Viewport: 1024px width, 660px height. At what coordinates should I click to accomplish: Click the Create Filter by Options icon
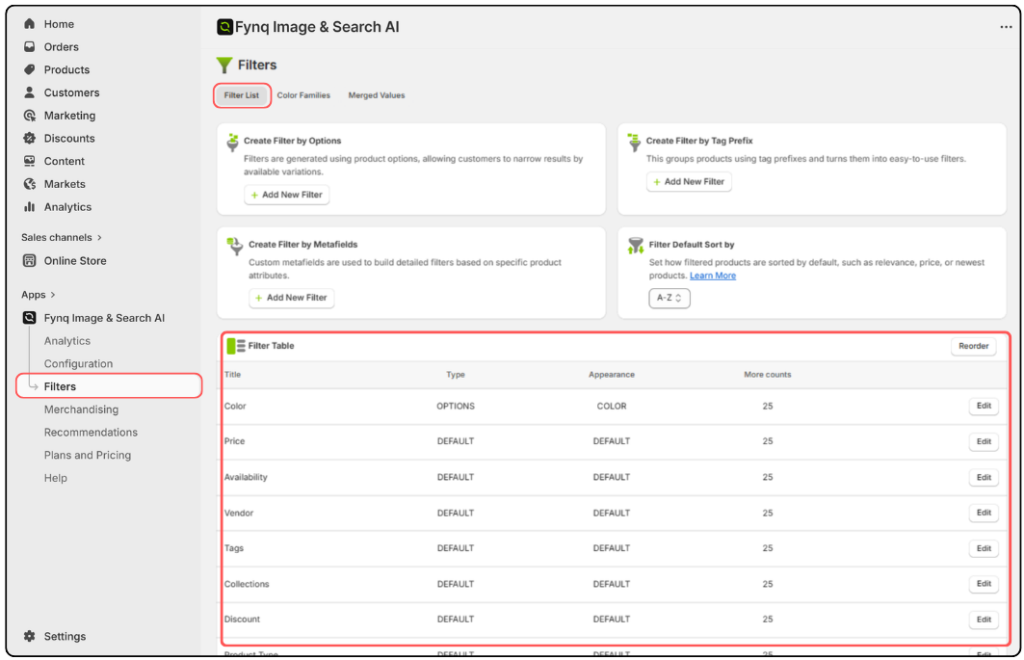232,142
